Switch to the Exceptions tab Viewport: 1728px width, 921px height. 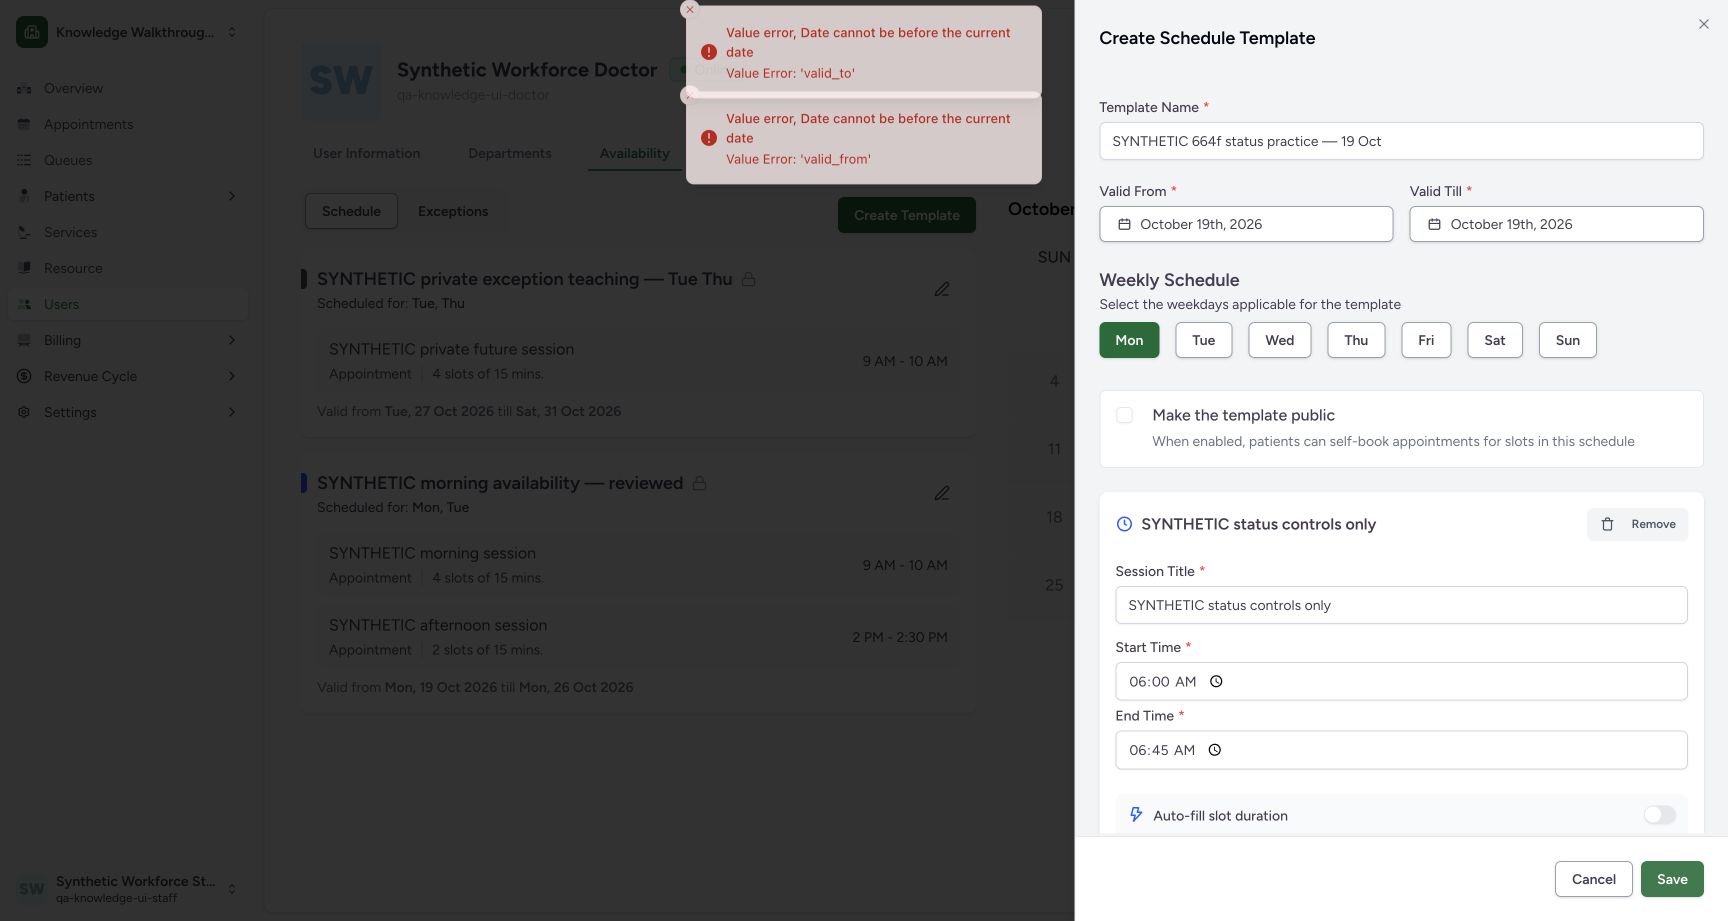453,211
